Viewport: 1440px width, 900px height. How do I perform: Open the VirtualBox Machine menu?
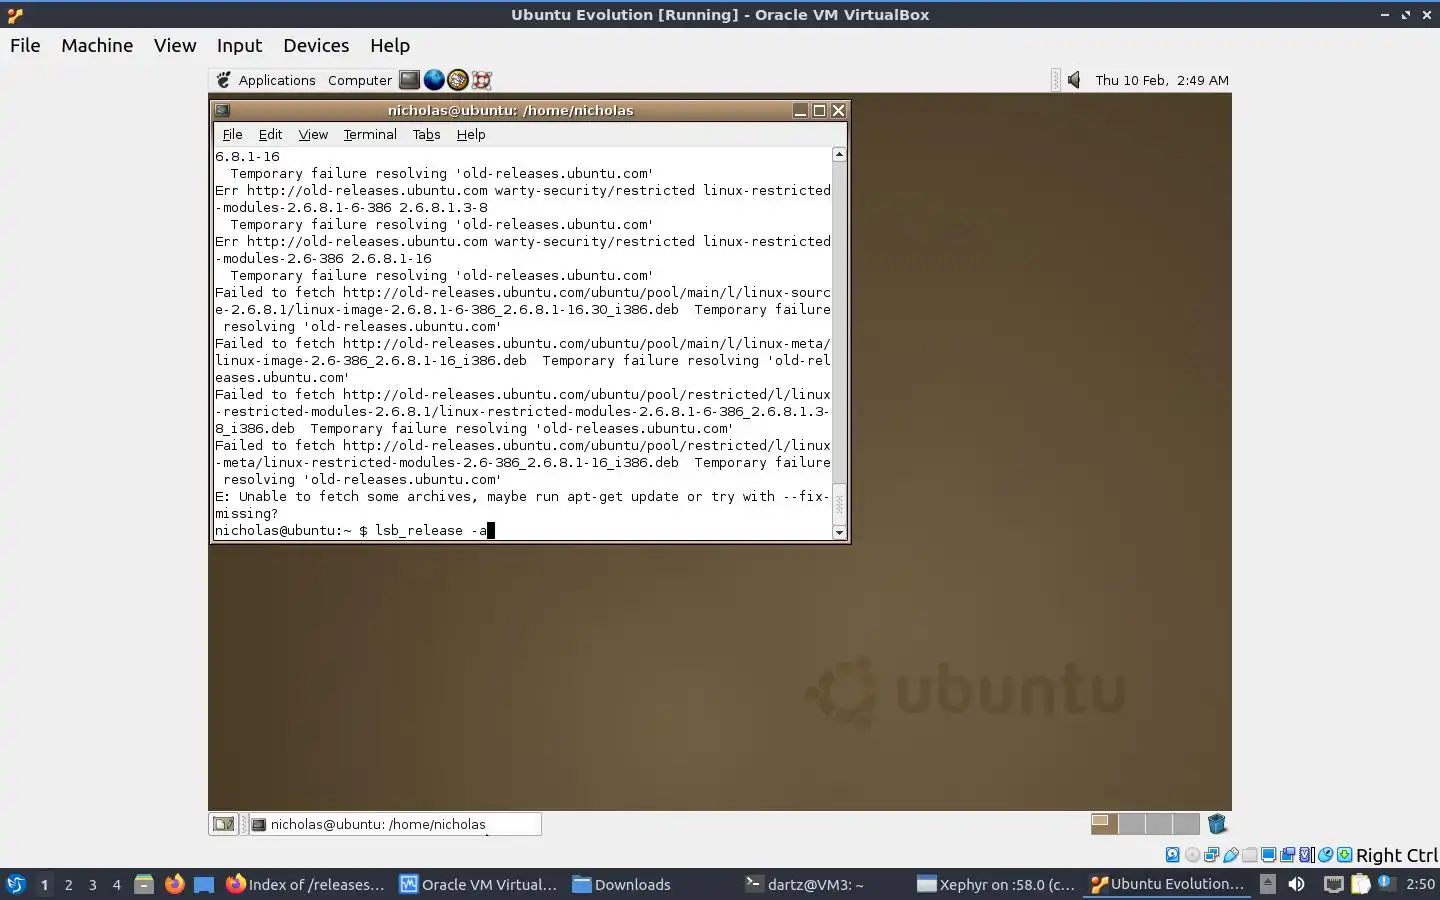point(97,45)
